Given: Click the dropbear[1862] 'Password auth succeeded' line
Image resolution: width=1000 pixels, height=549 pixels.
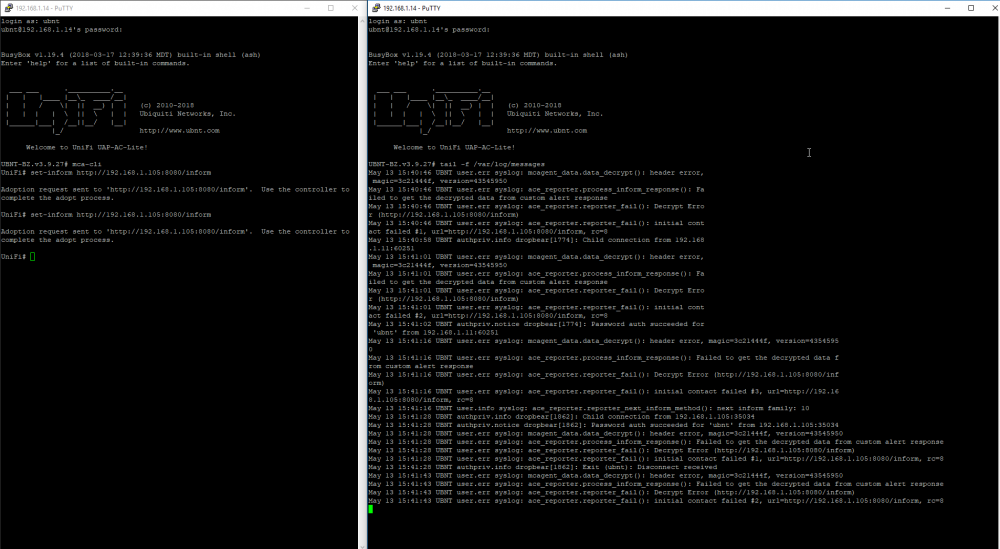Looking at the screenshot, I should coord(603,425).
